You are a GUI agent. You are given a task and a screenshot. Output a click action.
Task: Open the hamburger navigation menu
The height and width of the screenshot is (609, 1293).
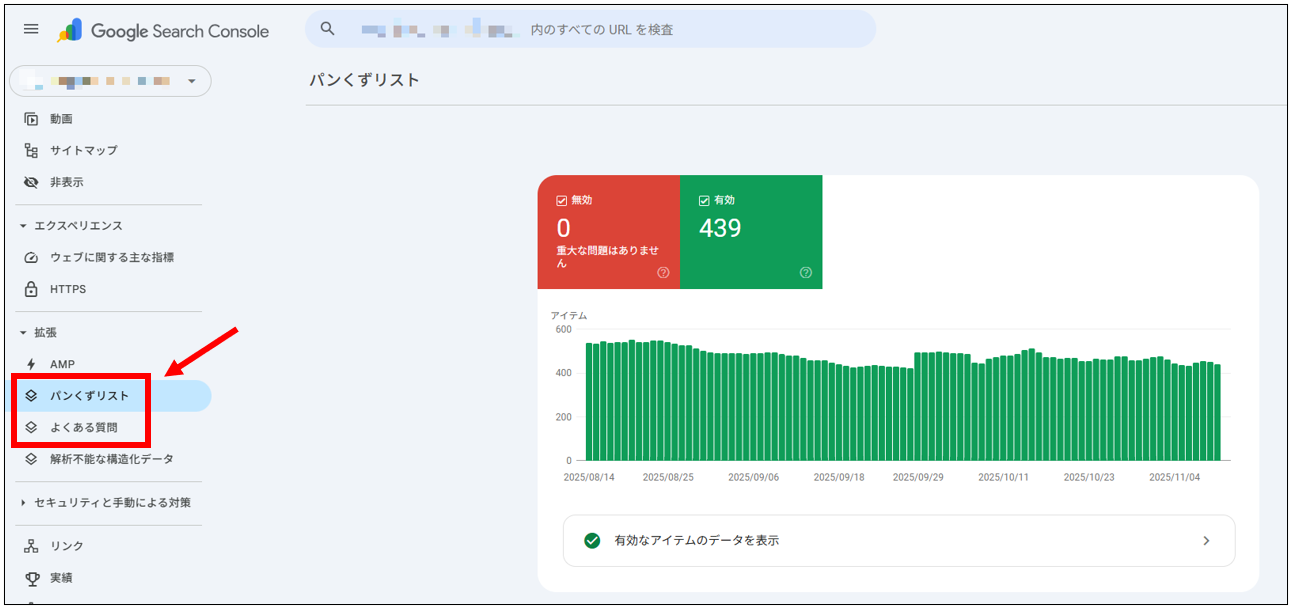pyautogui.click(x=30, y=28)
